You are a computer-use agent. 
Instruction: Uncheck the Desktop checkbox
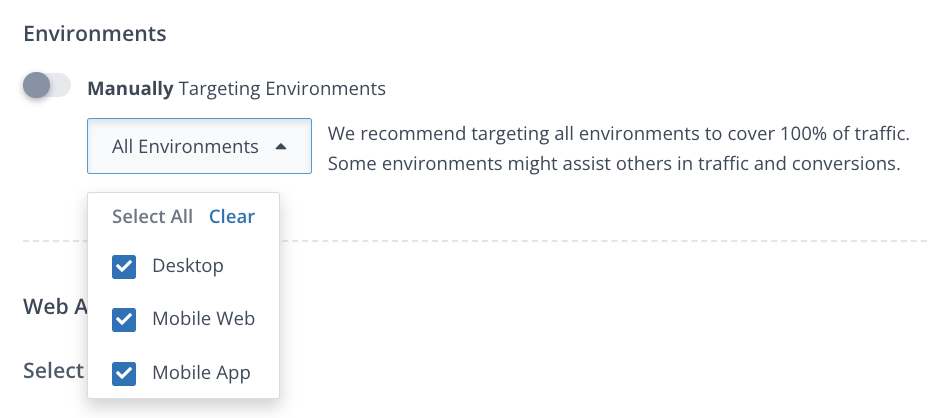(x=124, y=267)
